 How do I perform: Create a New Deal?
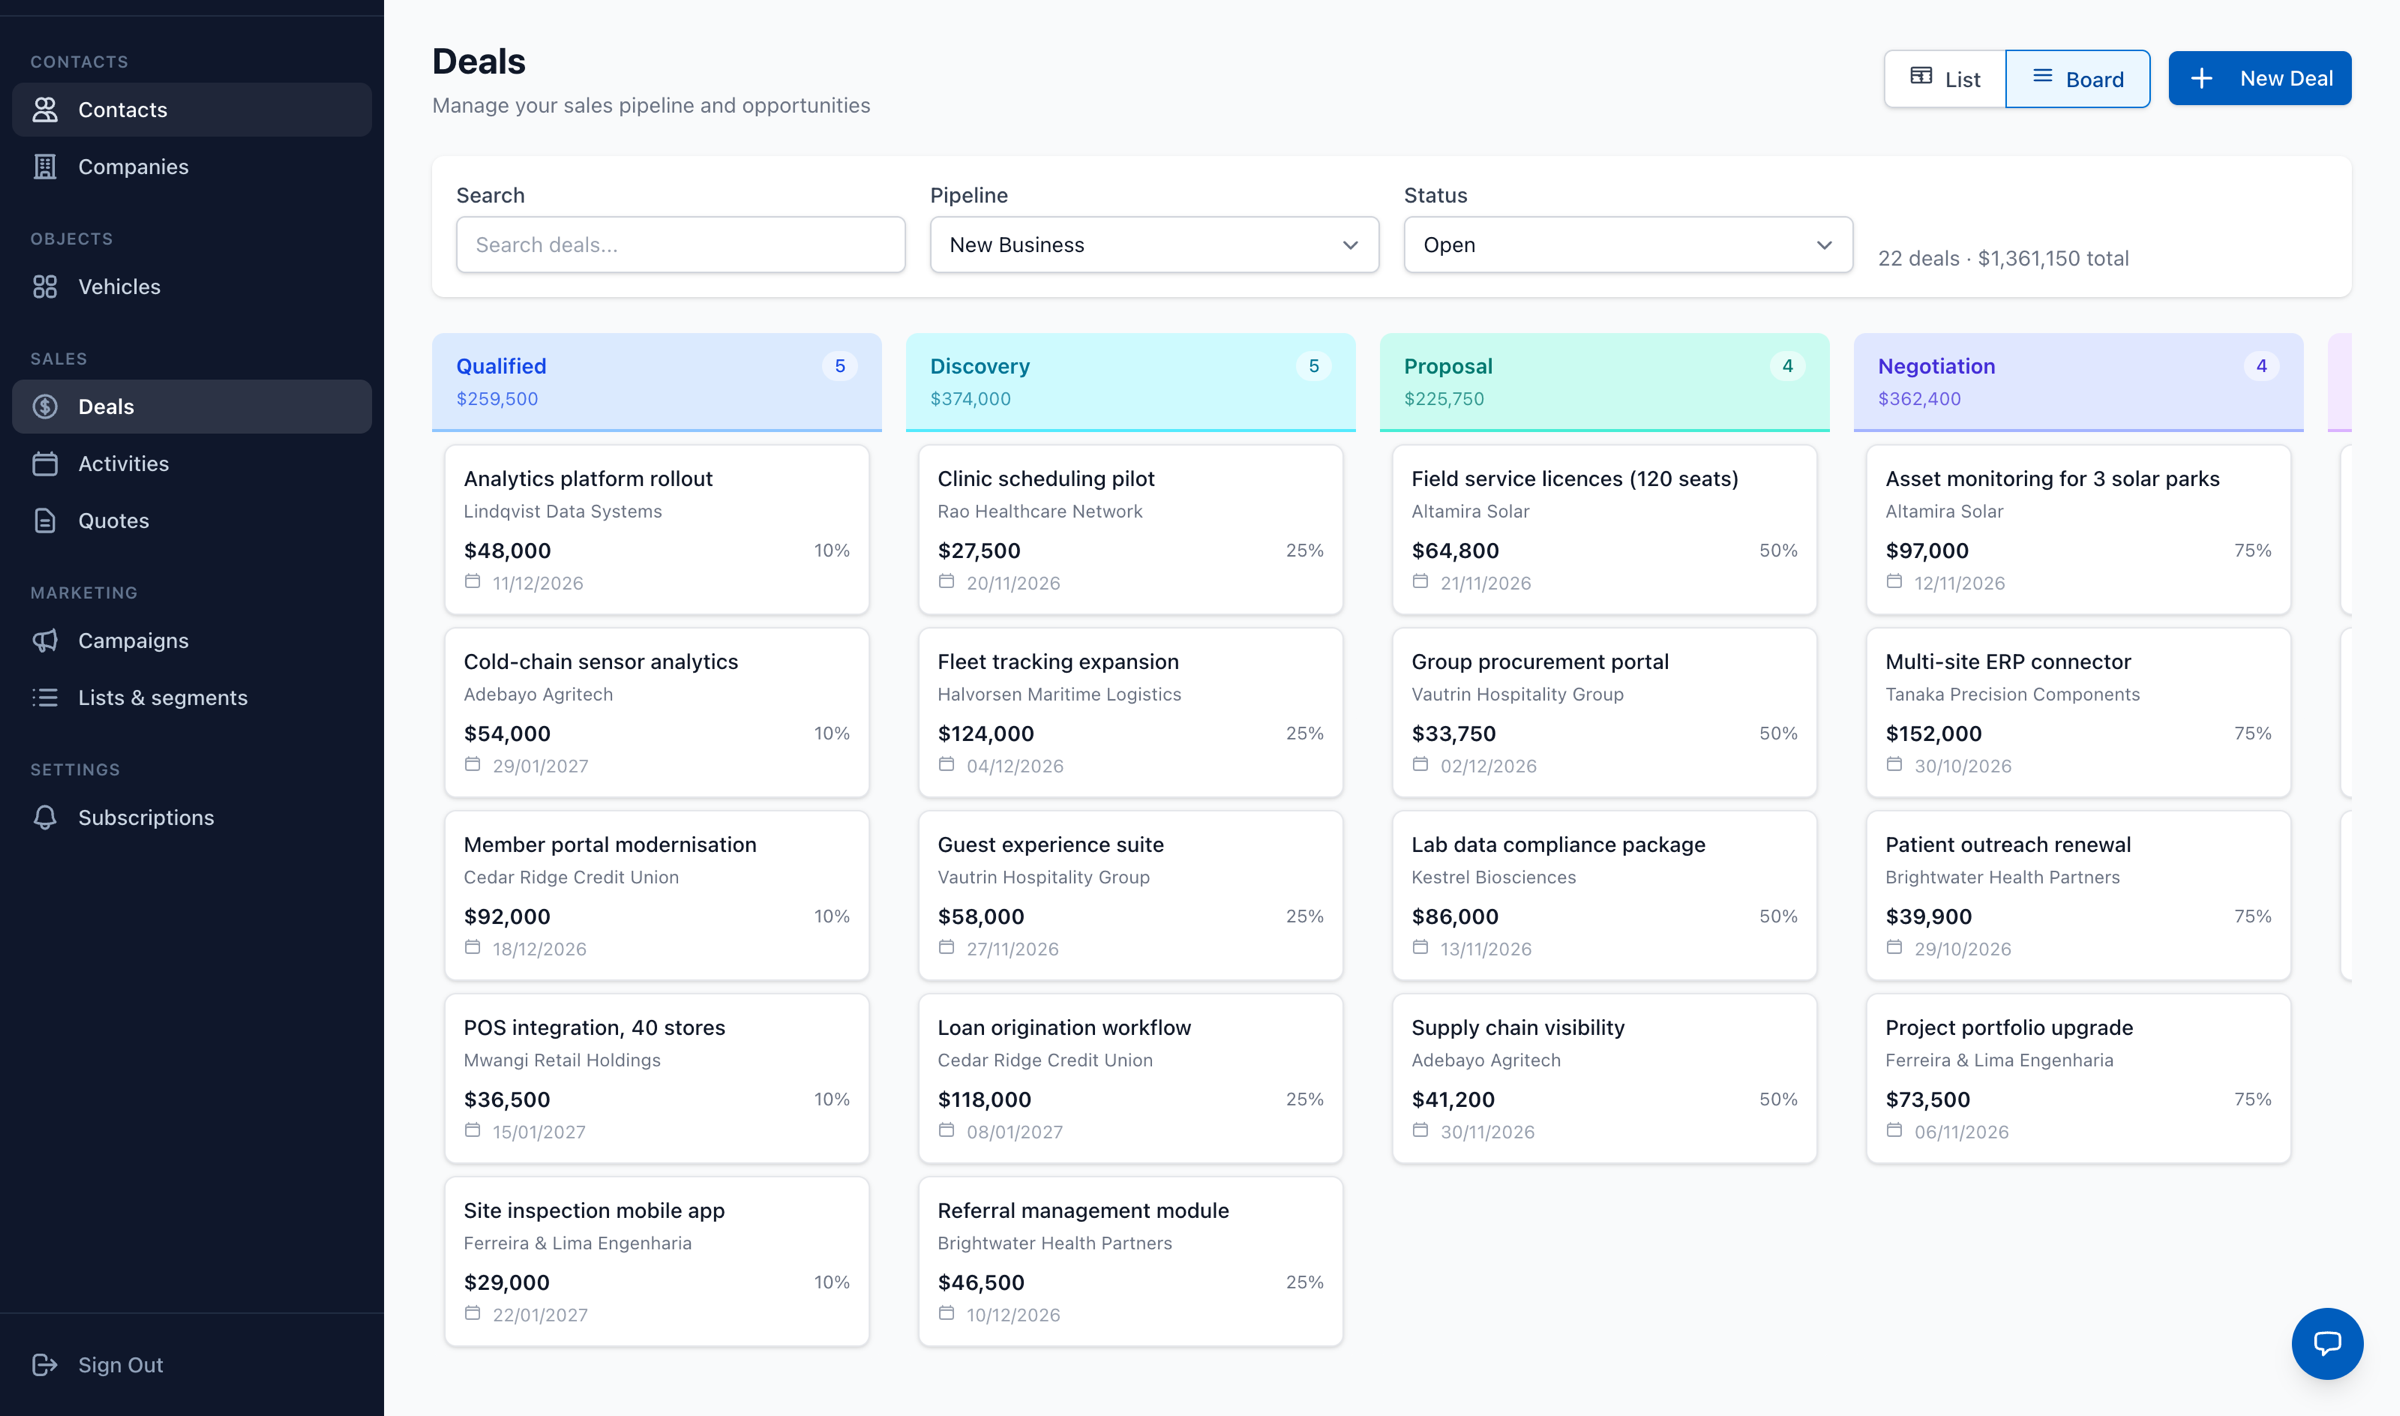coord(2260,78)
